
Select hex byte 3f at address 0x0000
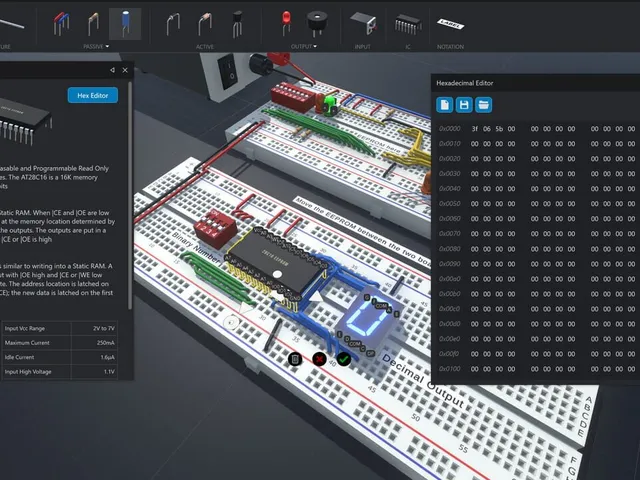[x=475, y=129]
